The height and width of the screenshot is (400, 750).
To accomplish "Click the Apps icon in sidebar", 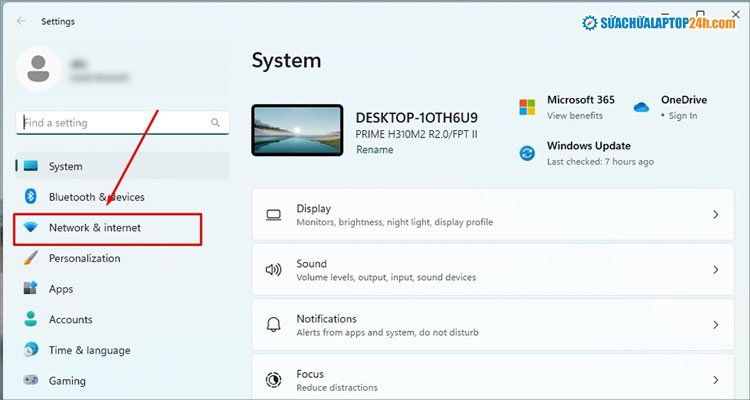I will coord(30,289).
